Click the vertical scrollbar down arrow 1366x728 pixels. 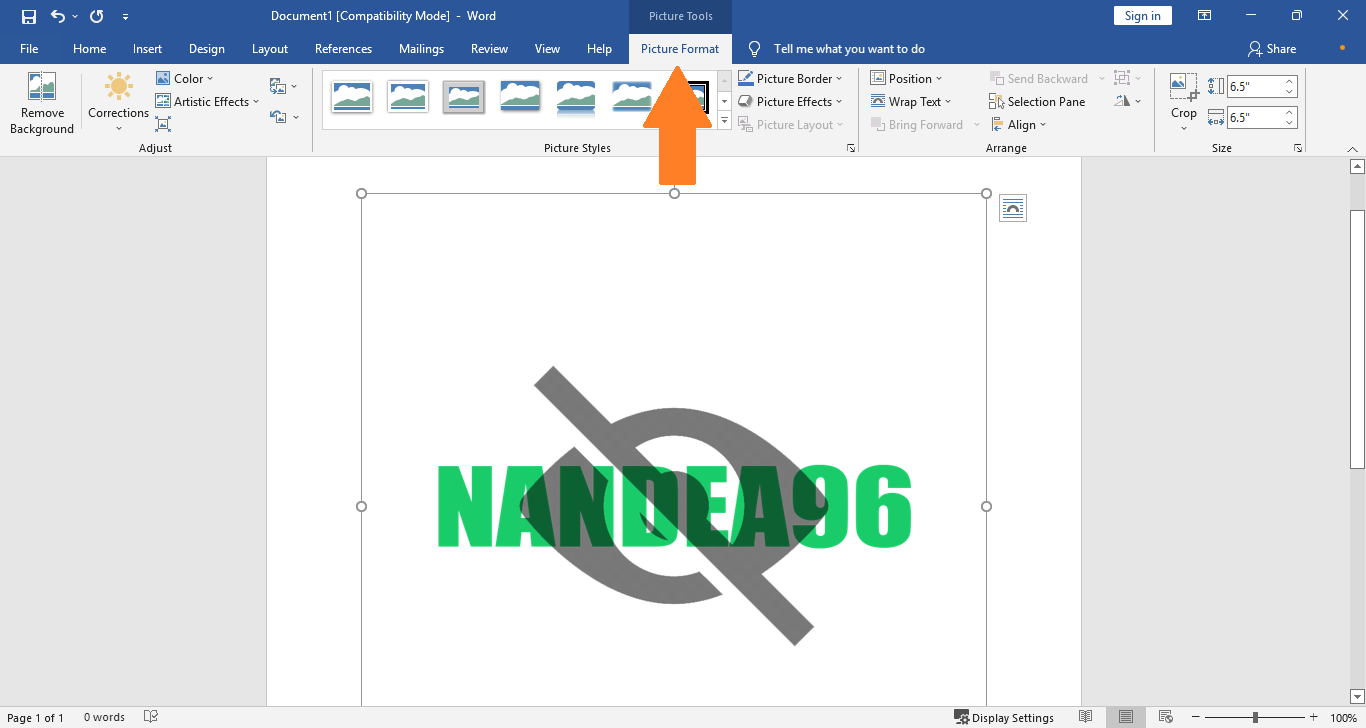pos(1357,695)
